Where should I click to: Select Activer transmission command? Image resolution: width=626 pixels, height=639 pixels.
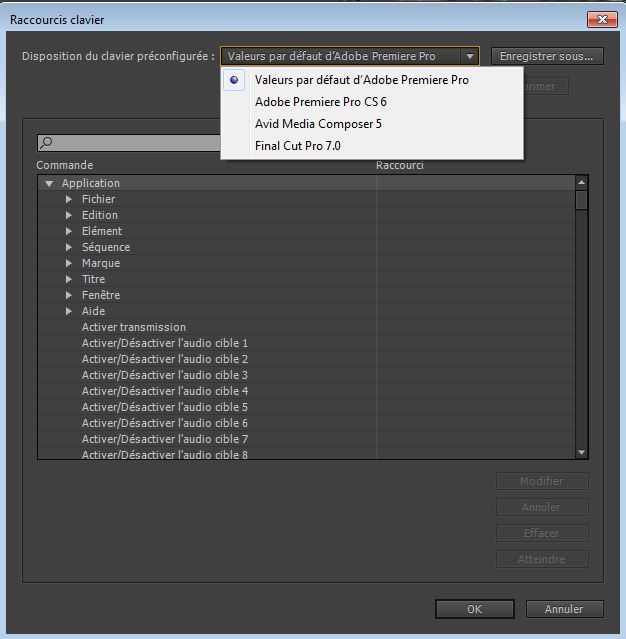point(134,327)
